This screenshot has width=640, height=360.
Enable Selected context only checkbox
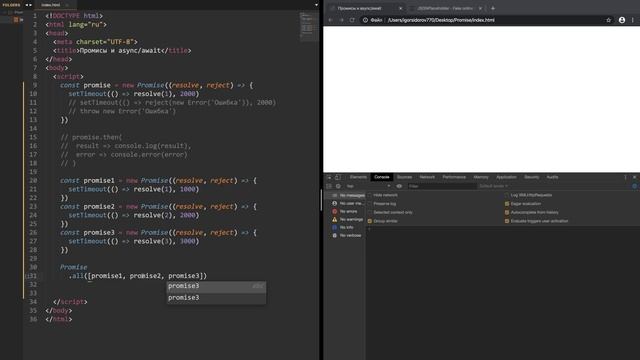click(370, 212)
